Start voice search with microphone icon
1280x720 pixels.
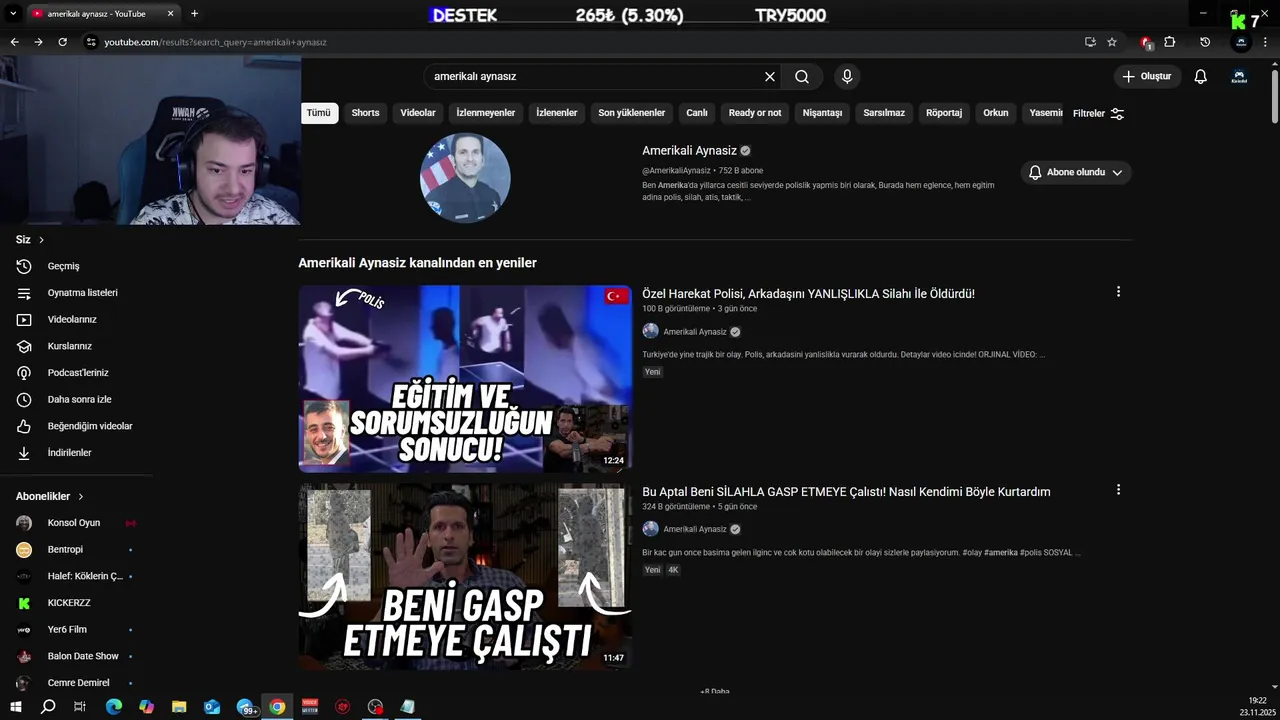coord(847,76)
